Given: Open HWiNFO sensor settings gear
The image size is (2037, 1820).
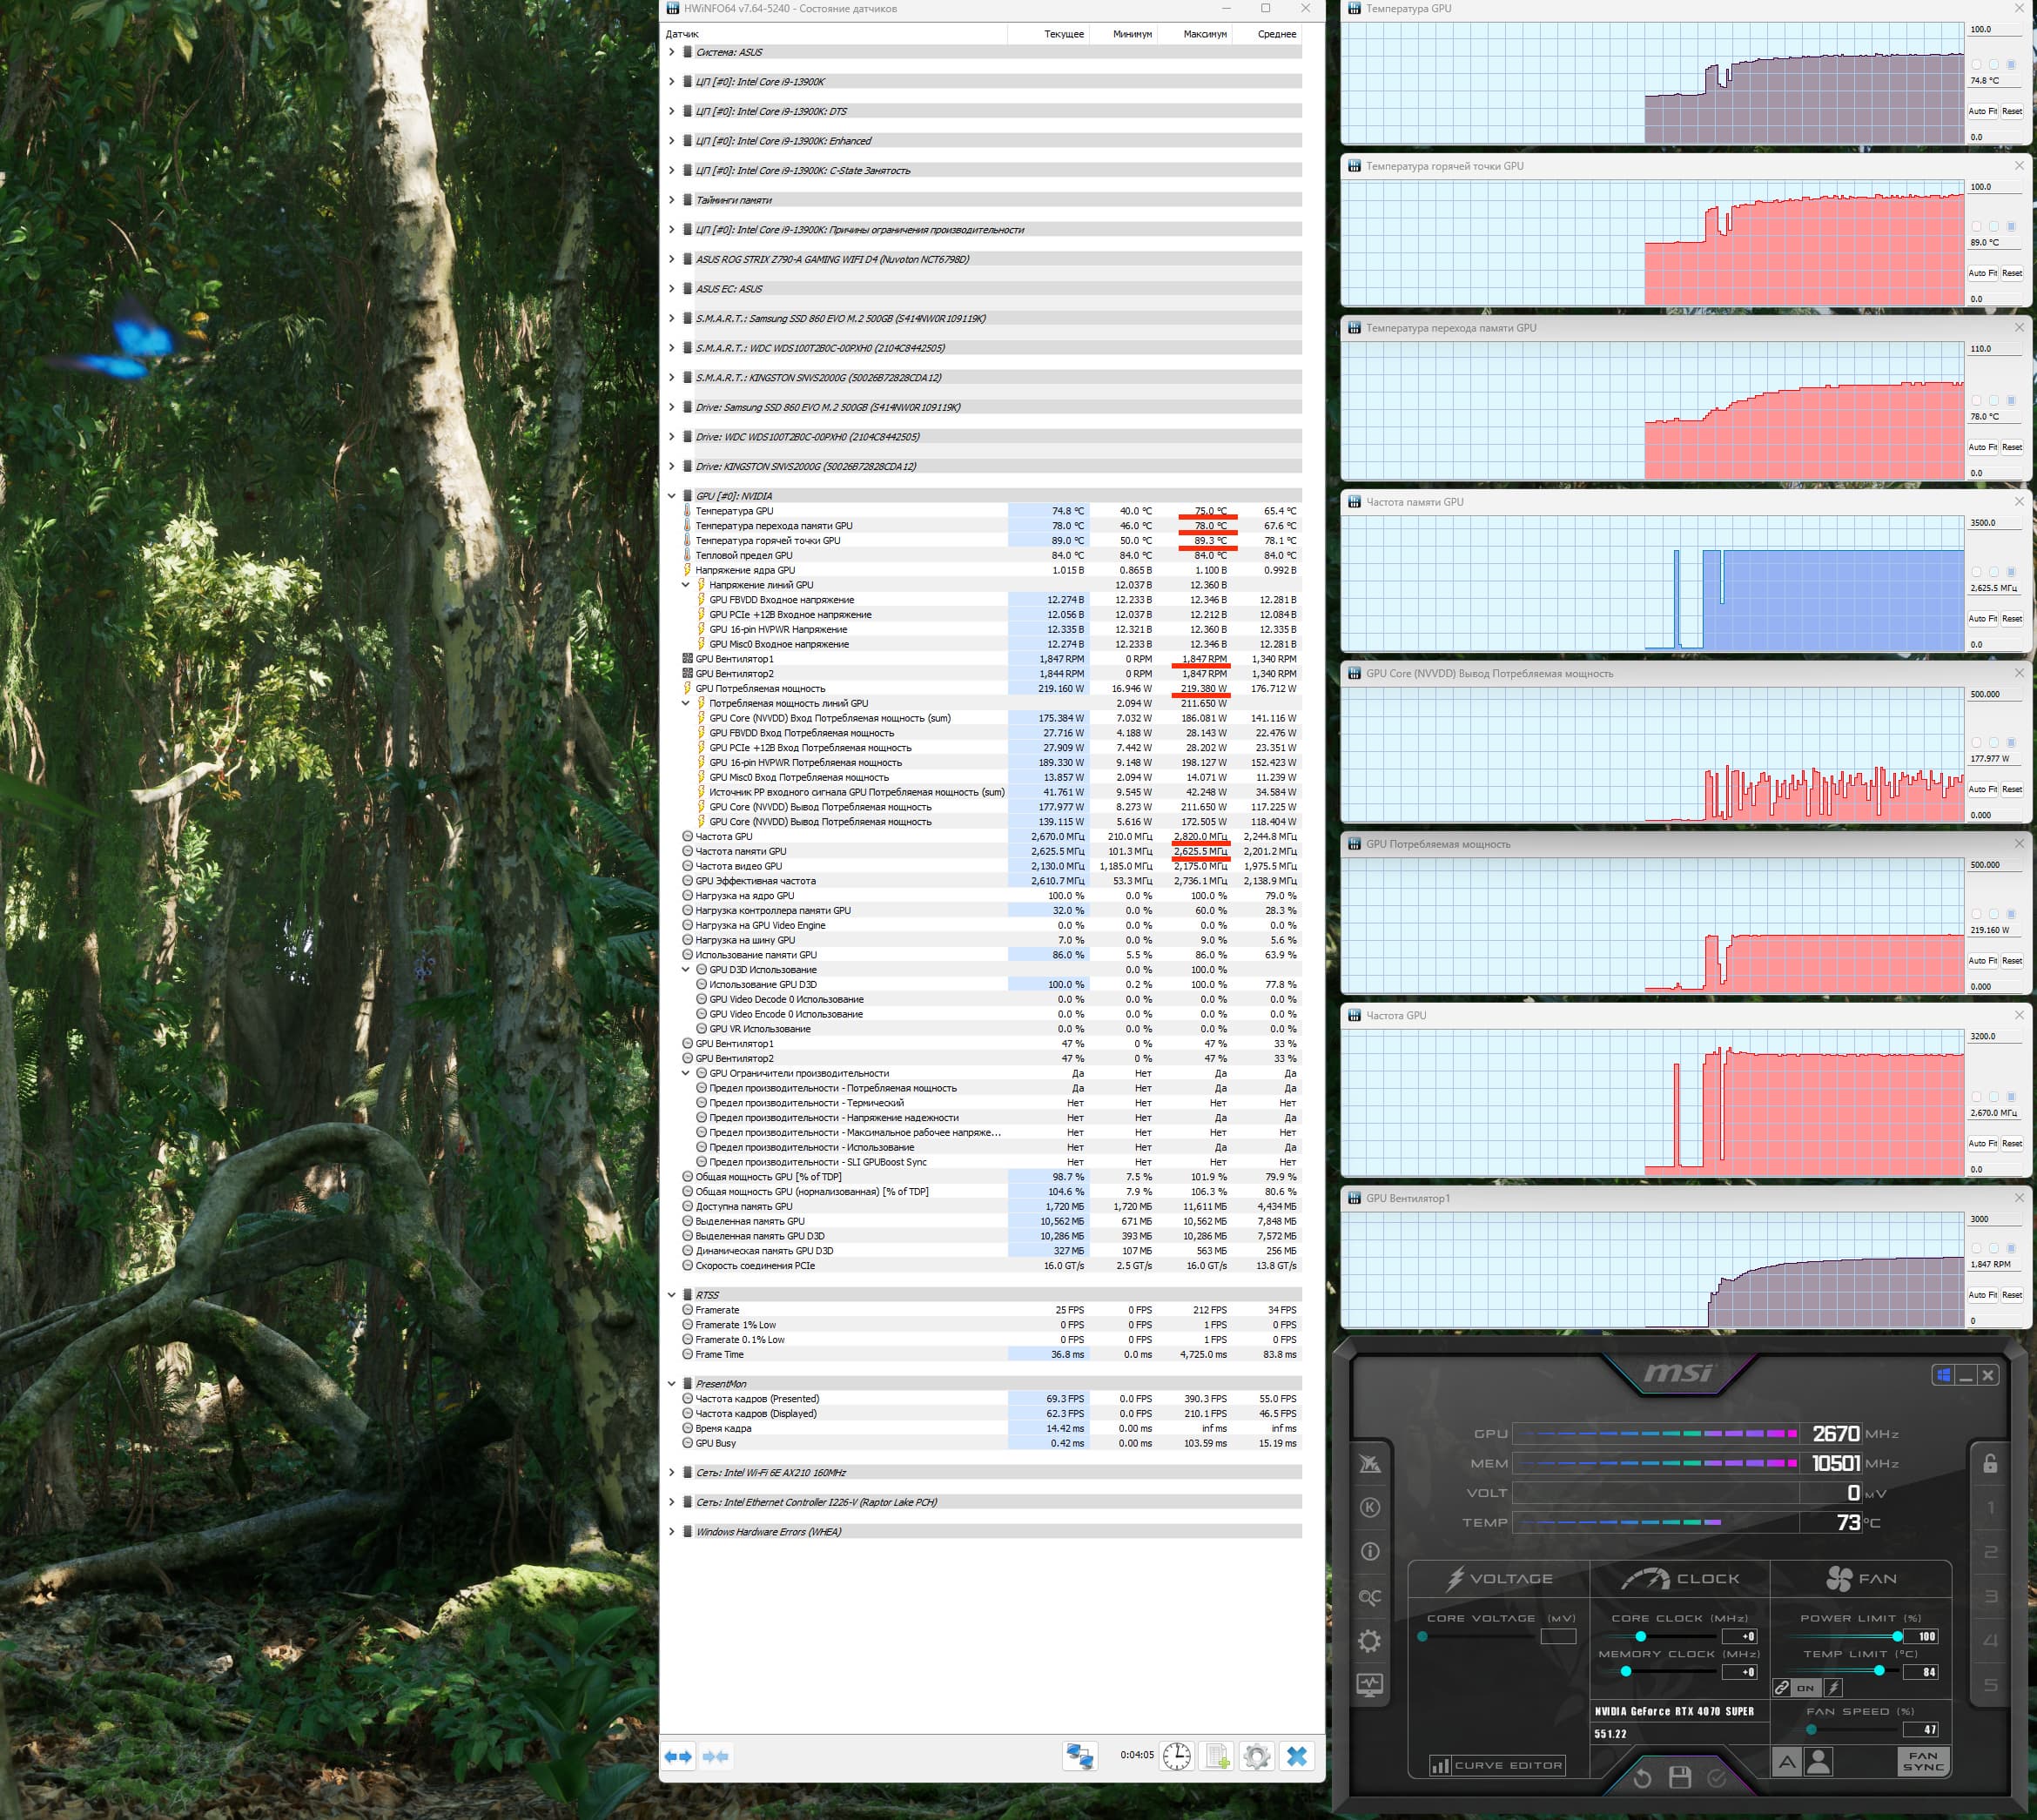Looking at the screenshot, I should click(1257, 1755).
